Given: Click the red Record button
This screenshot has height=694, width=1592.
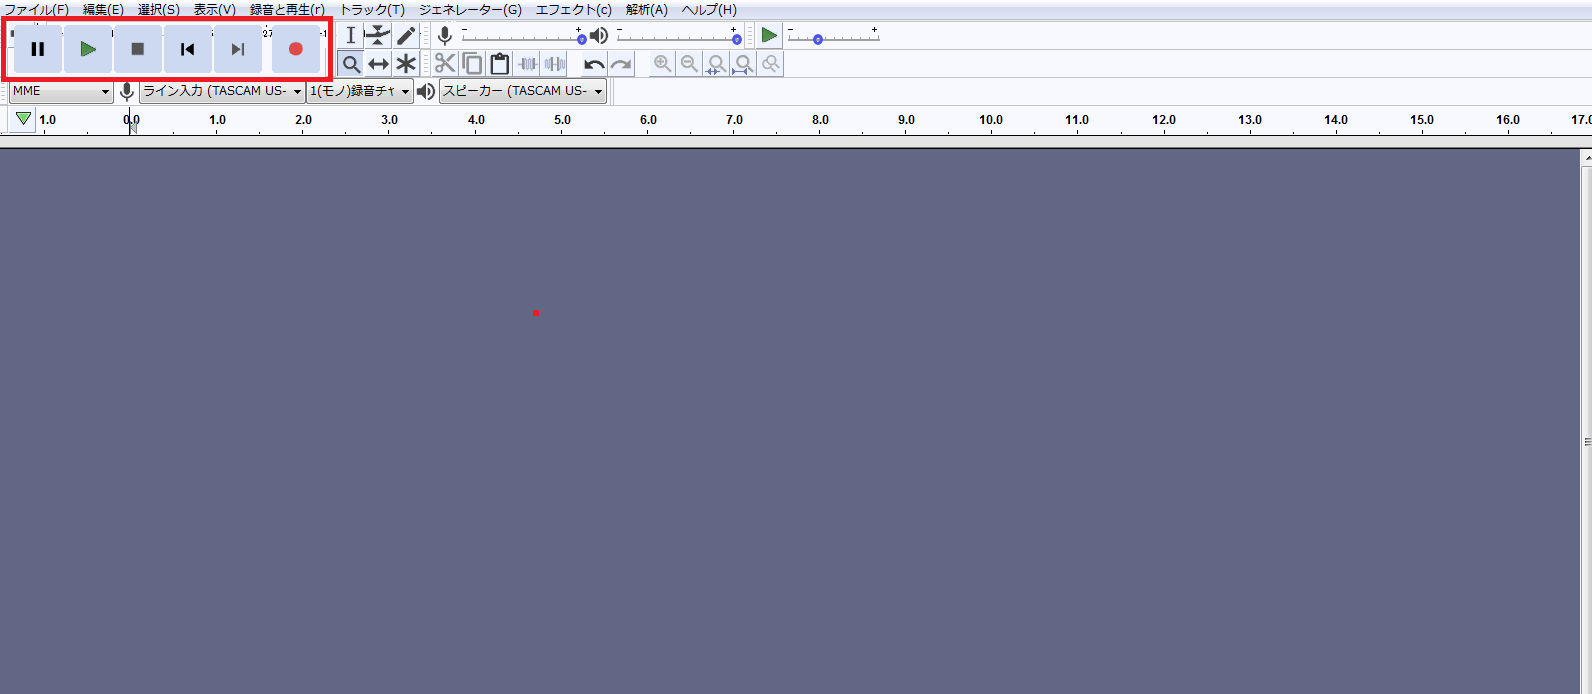Looking at the screenshot, I should point(295,49).
